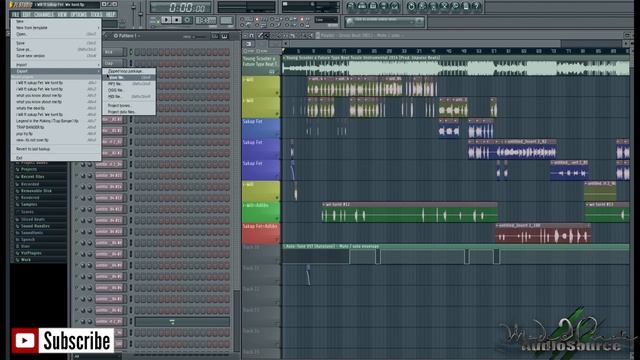Expand the Import submenu

pos(56,65)
